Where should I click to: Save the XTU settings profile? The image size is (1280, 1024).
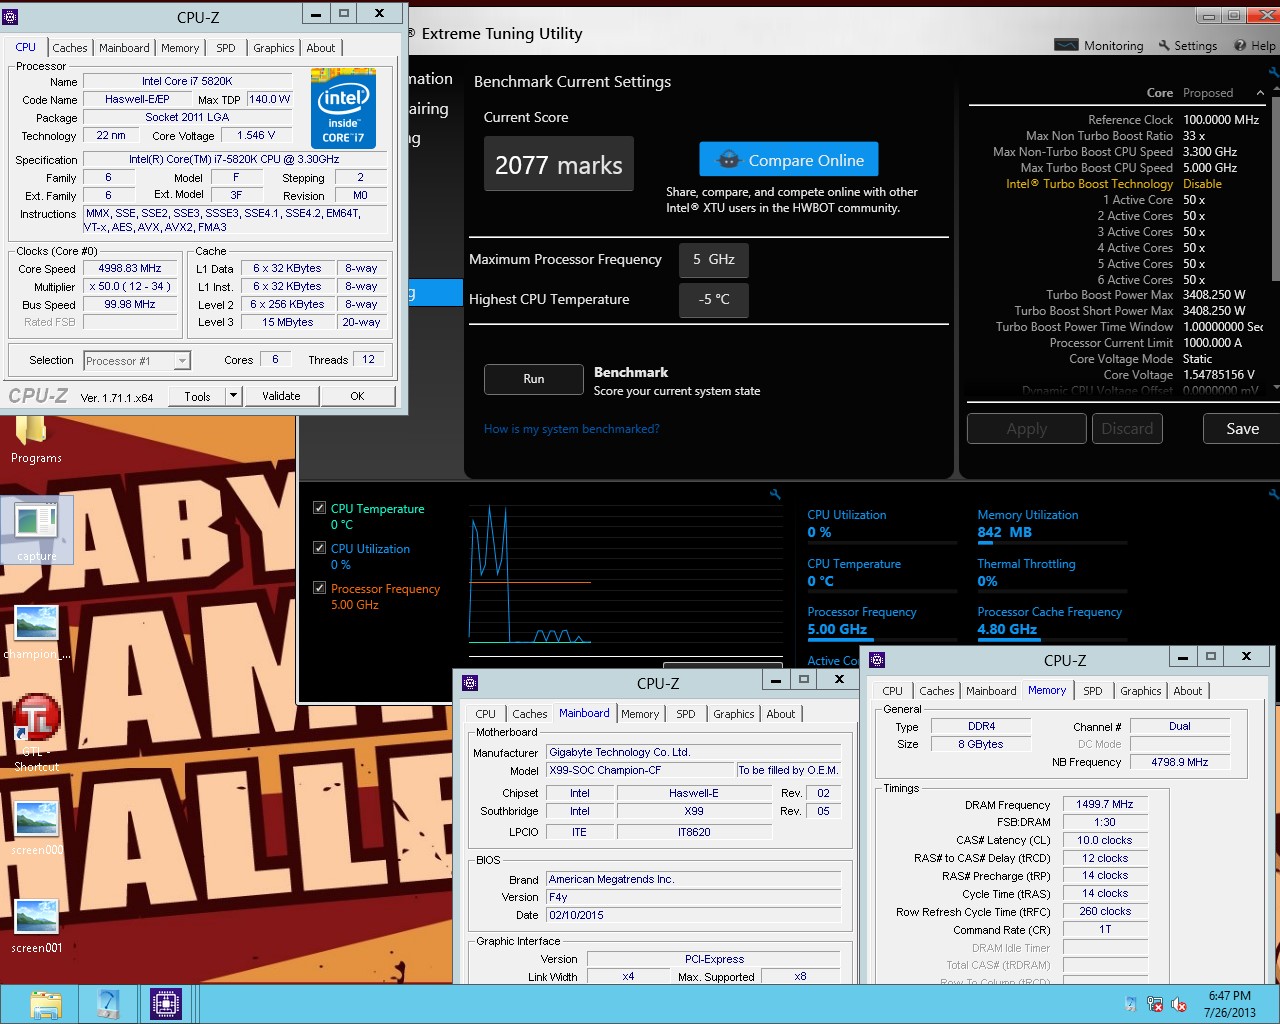(x=1243, y=428)
